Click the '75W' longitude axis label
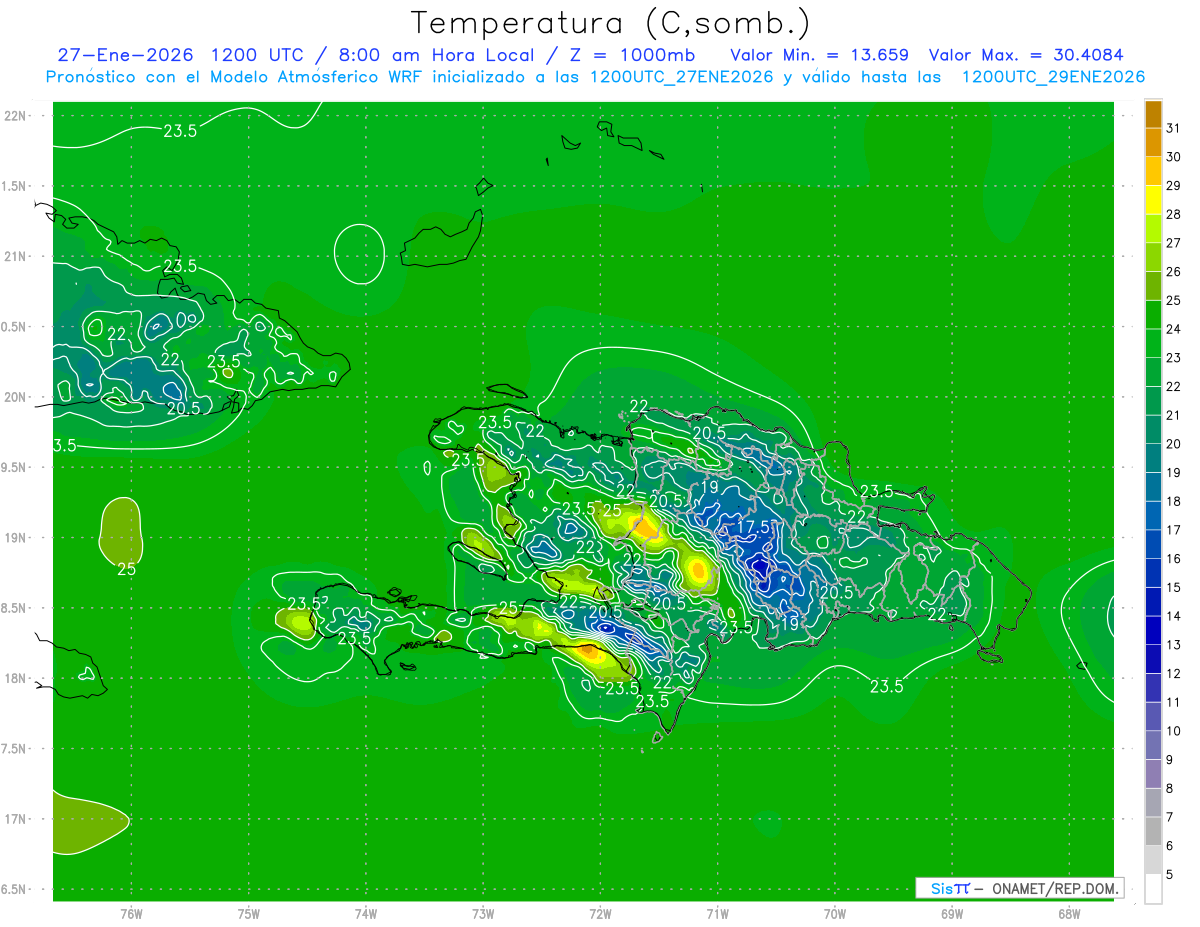 pos(249,913)
